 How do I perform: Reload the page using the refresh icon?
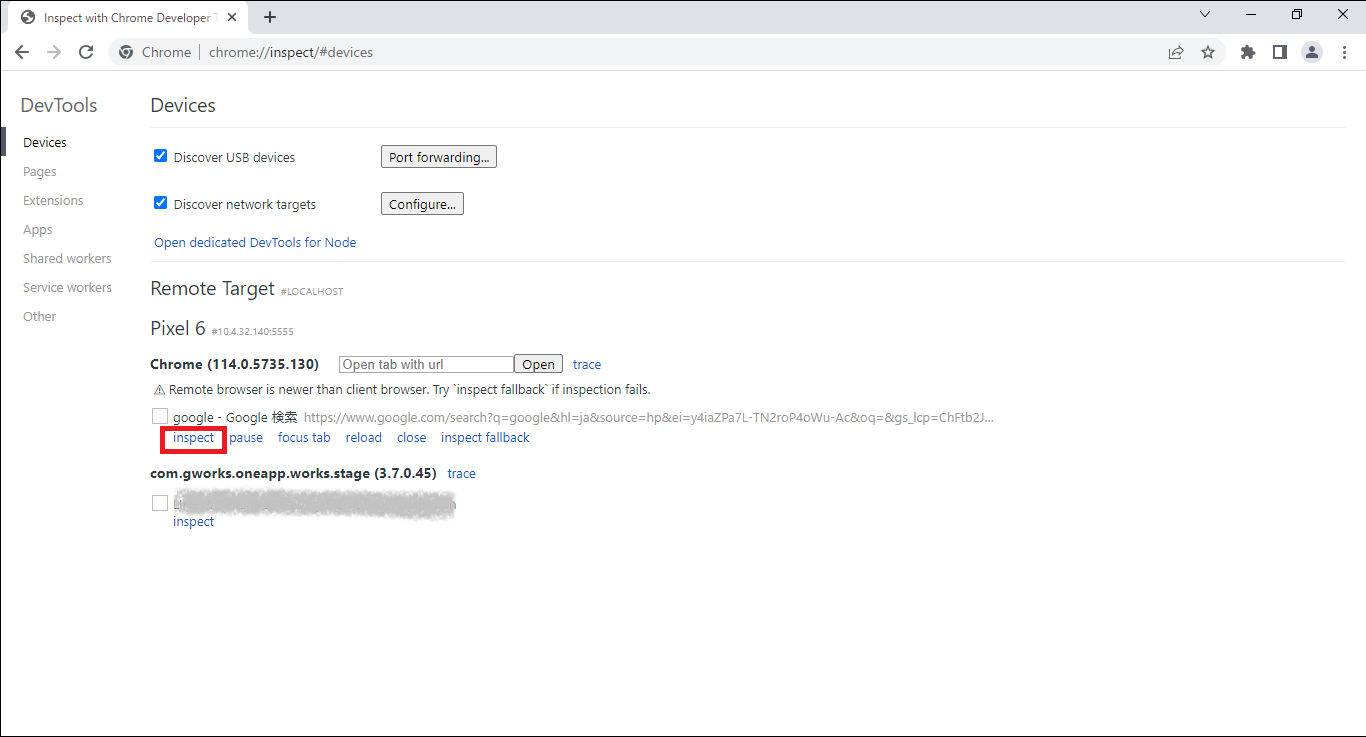tap(86, 52)
